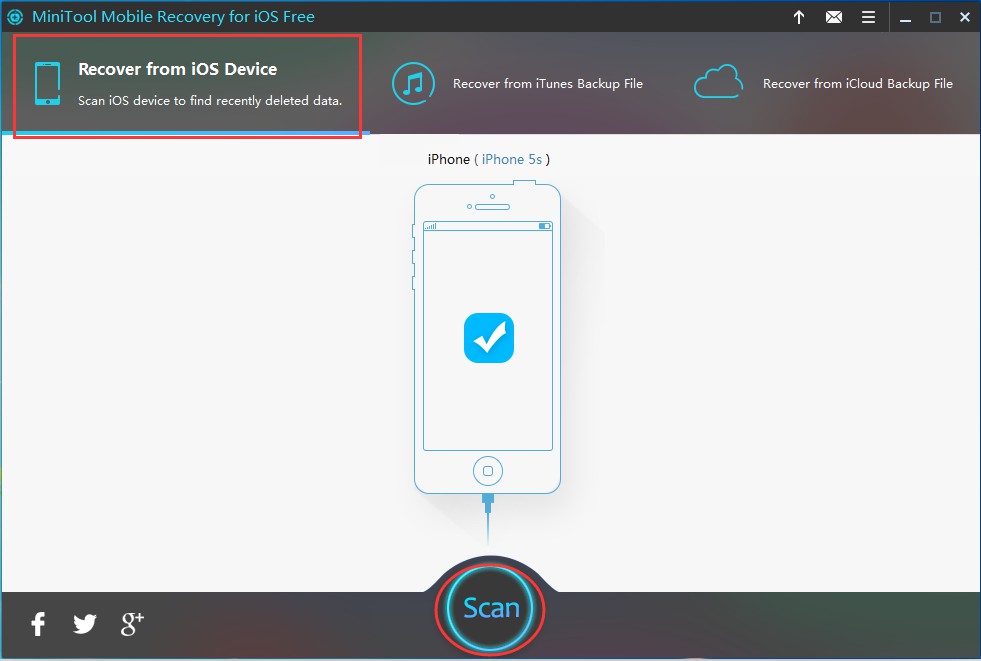This screenshot has height=661, width=981.
Task: Select the Recover from iOS Device tab
Action: (187, 85)
